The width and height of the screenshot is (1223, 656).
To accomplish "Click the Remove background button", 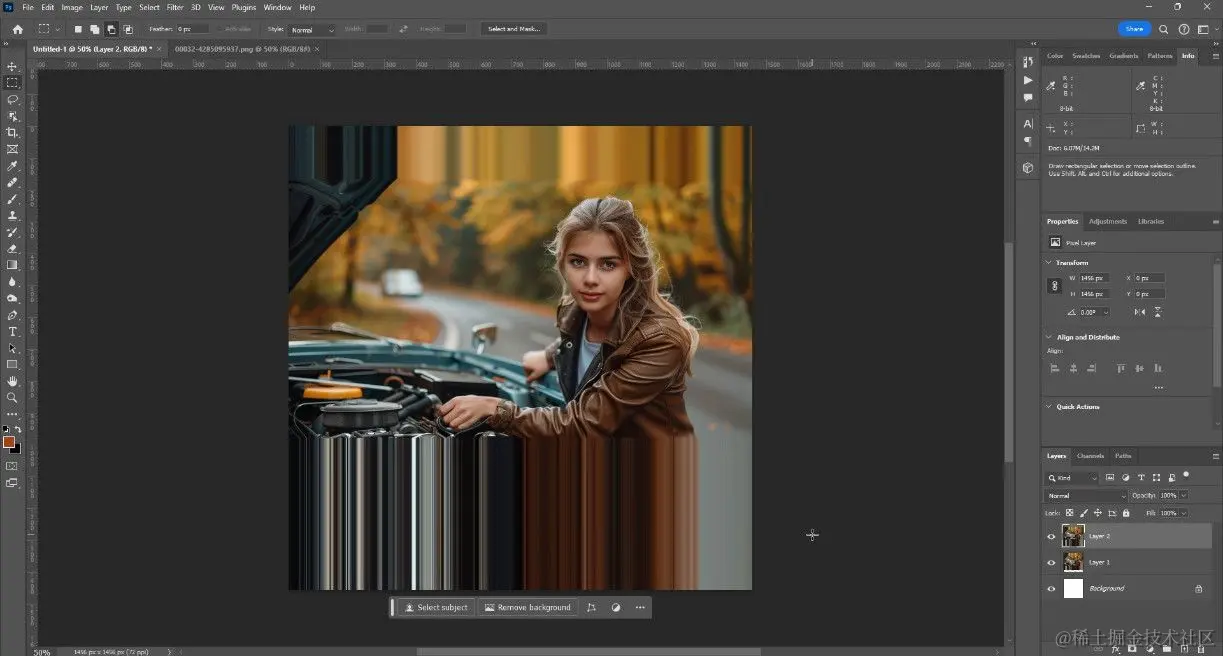I will (x=527, y=607).
